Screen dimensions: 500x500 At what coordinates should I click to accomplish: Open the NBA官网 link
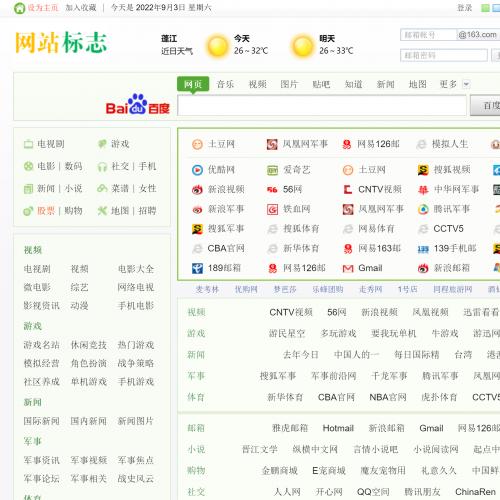coord(388,397)
